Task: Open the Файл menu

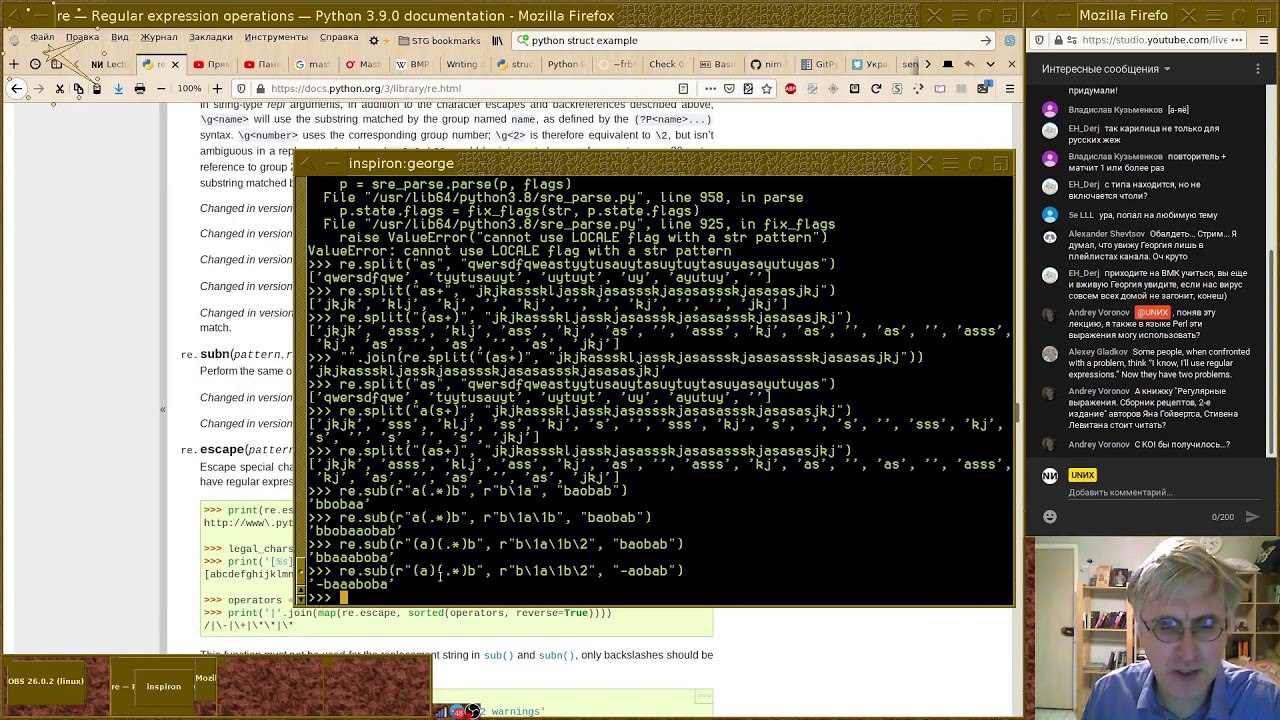Action: click(x=42, y=37)
